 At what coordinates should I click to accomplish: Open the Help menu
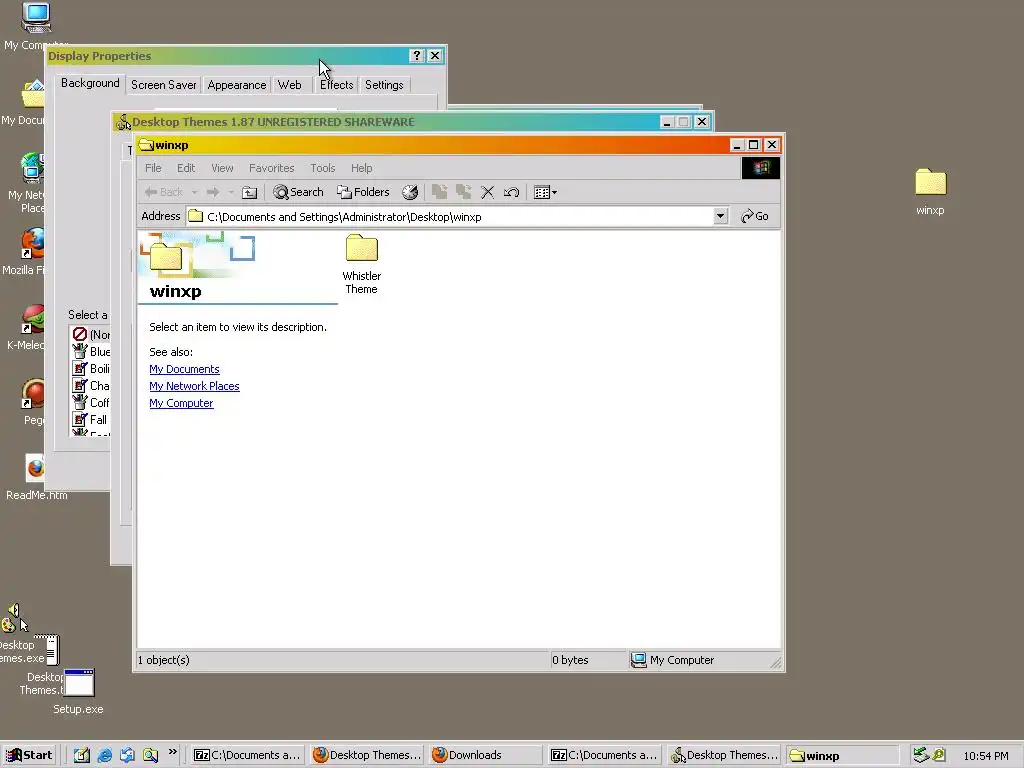(x=361, y=168)
